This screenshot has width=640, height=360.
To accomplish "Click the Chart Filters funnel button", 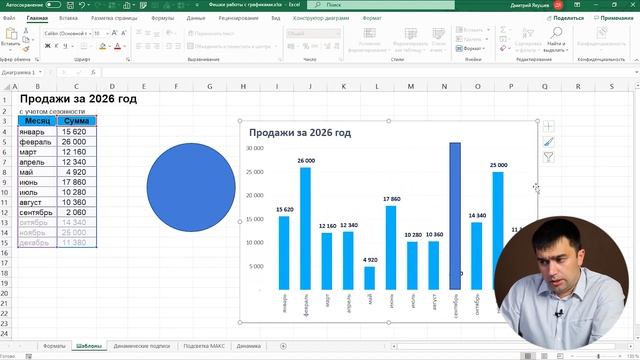I will pyautogui.click(x=549, y=157).
